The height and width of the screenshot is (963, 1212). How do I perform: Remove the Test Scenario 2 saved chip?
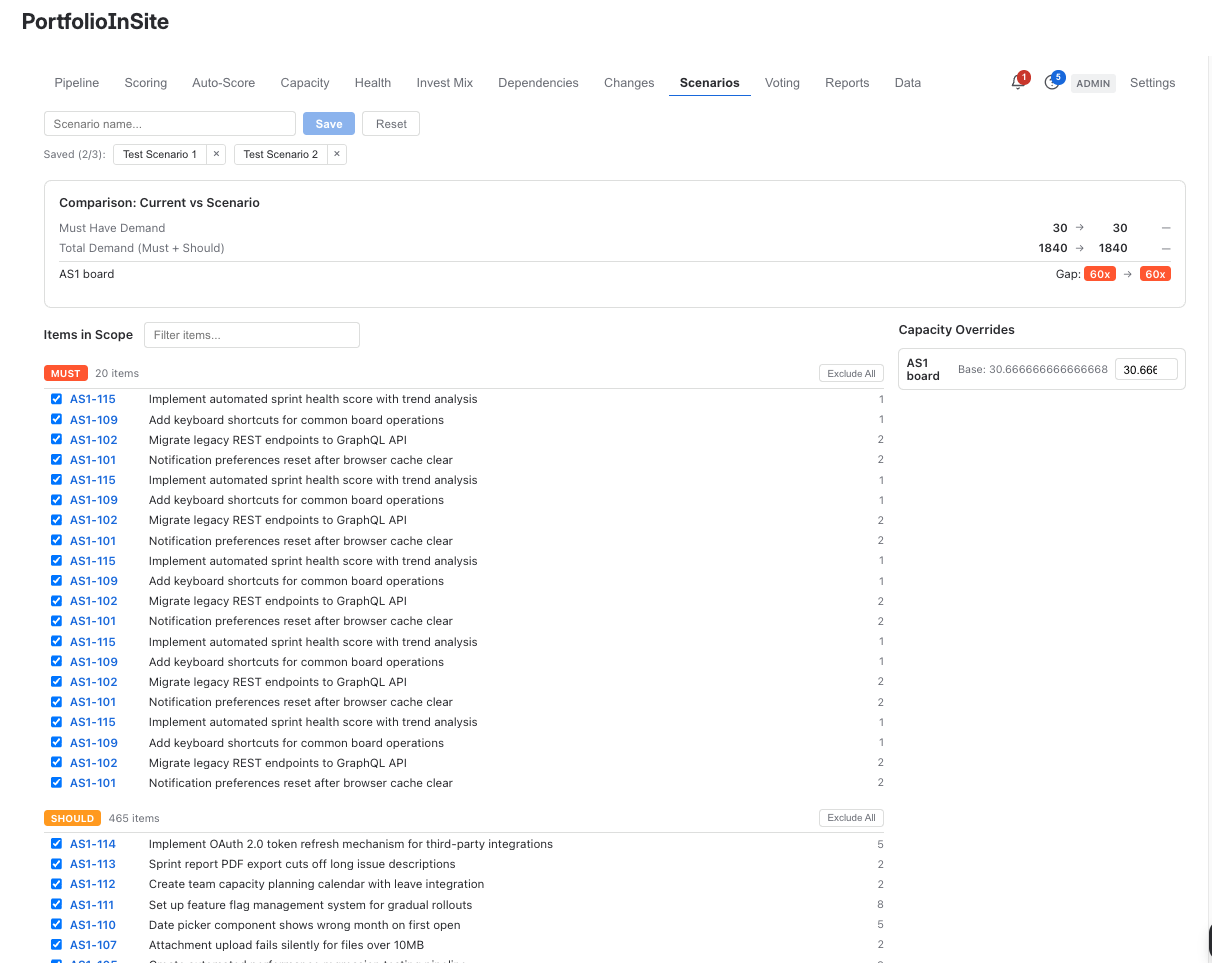pos(337,154)
